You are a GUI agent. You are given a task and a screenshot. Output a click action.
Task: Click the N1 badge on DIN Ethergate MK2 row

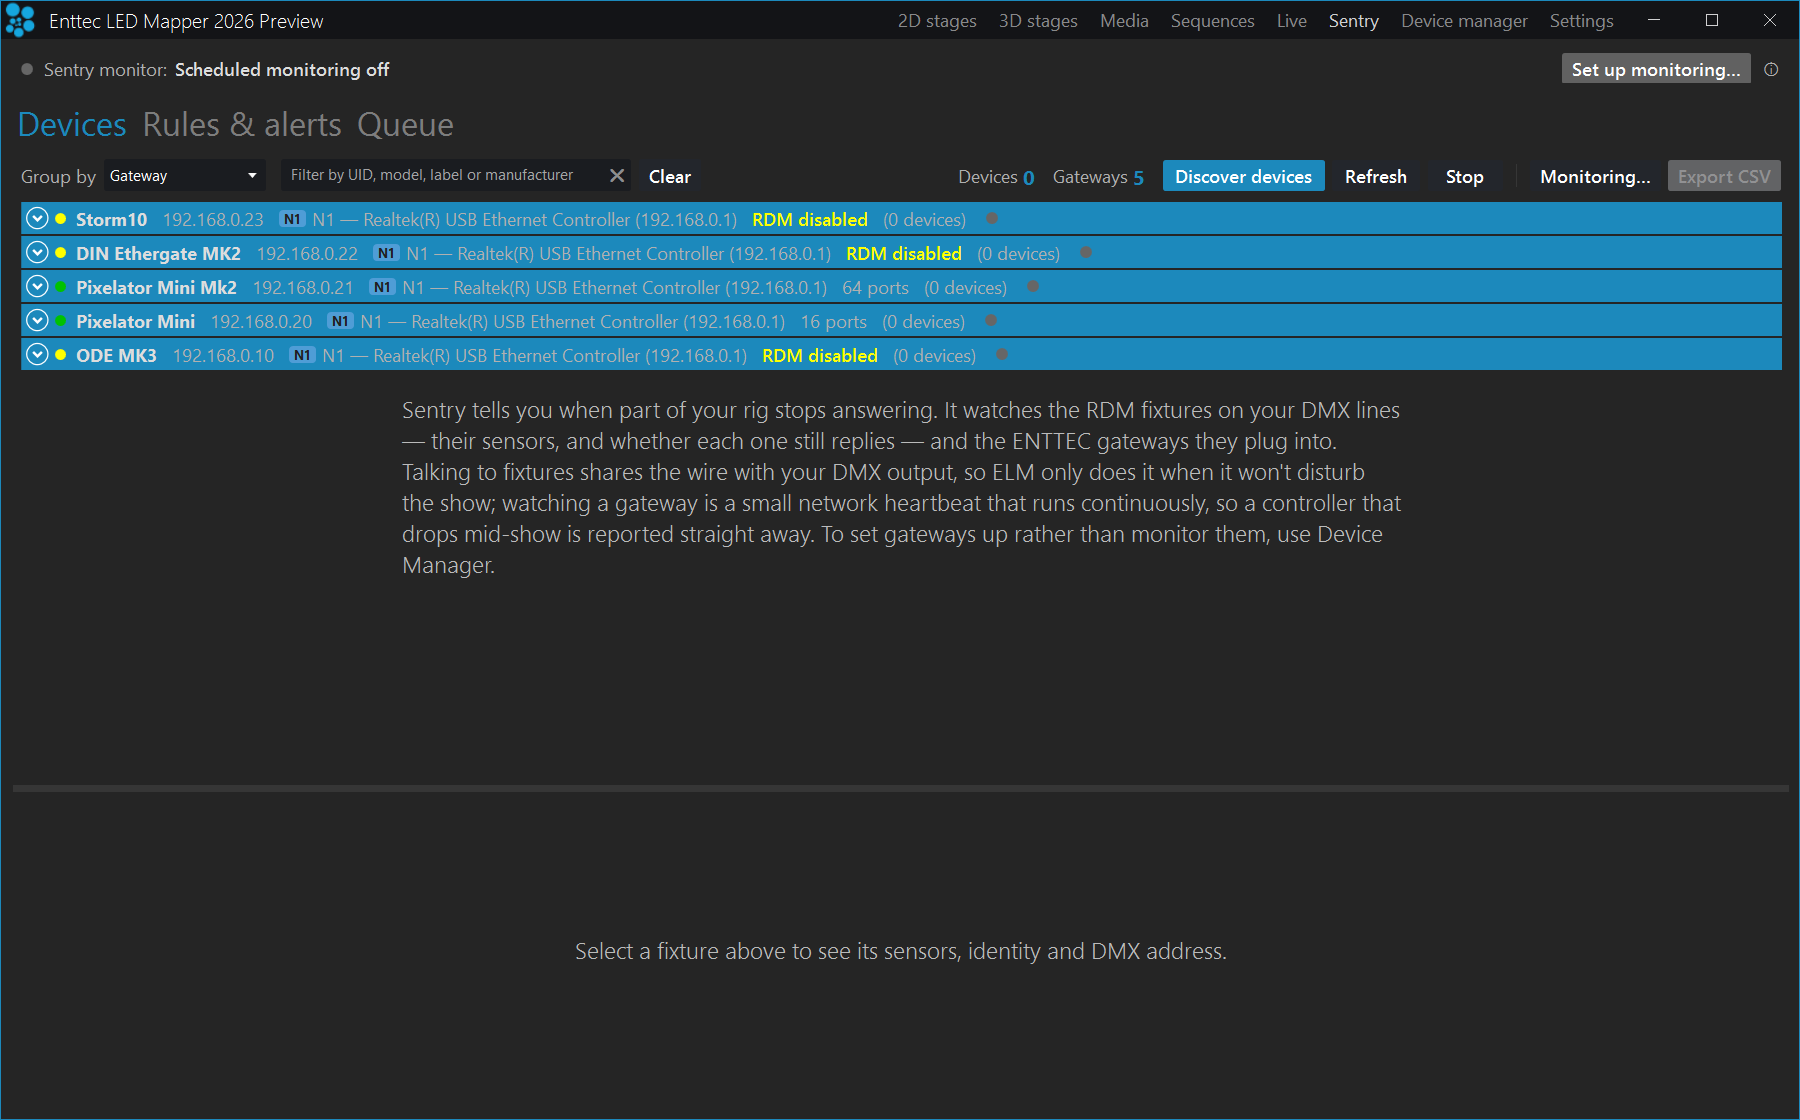tap(386, 253)
